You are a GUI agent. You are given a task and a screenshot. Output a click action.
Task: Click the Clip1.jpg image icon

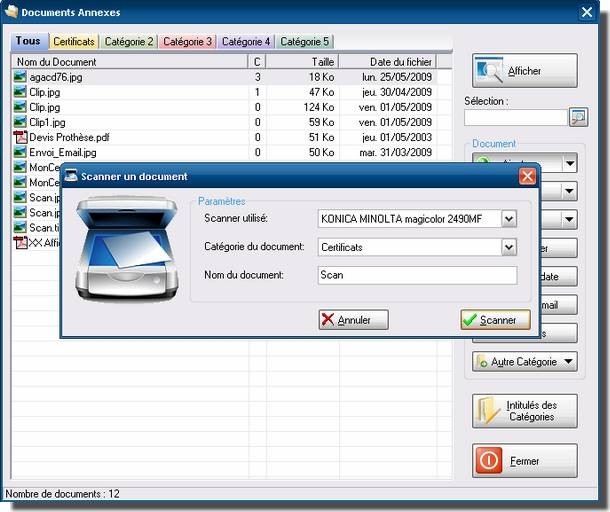pos(20,122)
